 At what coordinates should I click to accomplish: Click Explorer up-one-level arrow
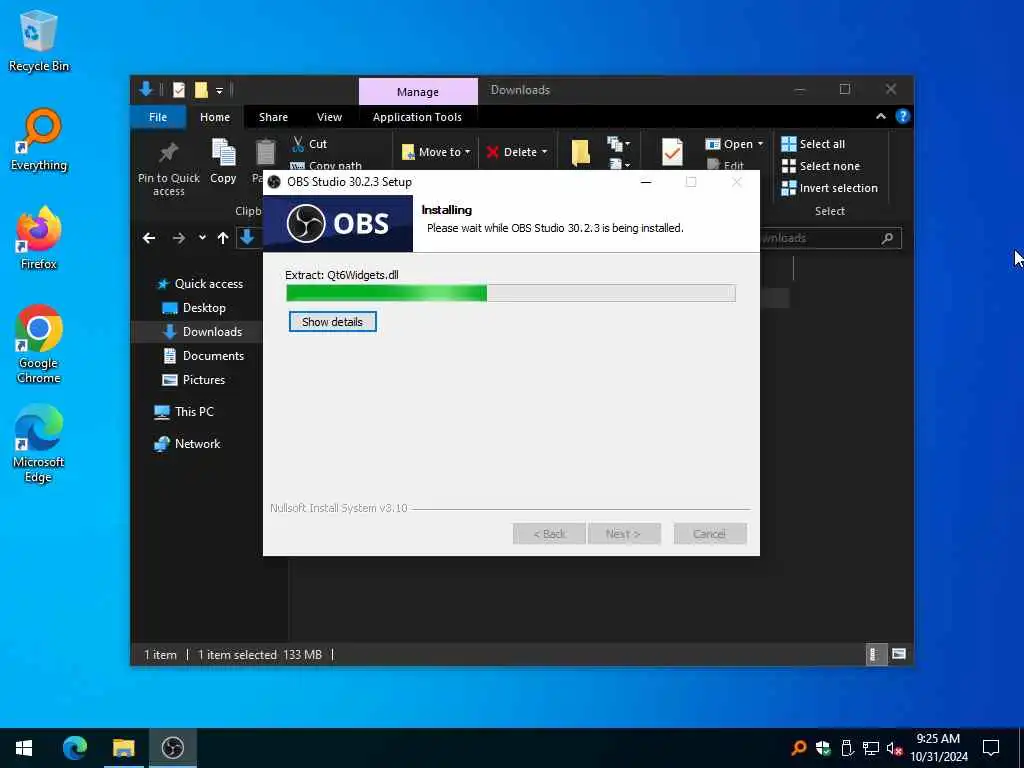[223, 238]
